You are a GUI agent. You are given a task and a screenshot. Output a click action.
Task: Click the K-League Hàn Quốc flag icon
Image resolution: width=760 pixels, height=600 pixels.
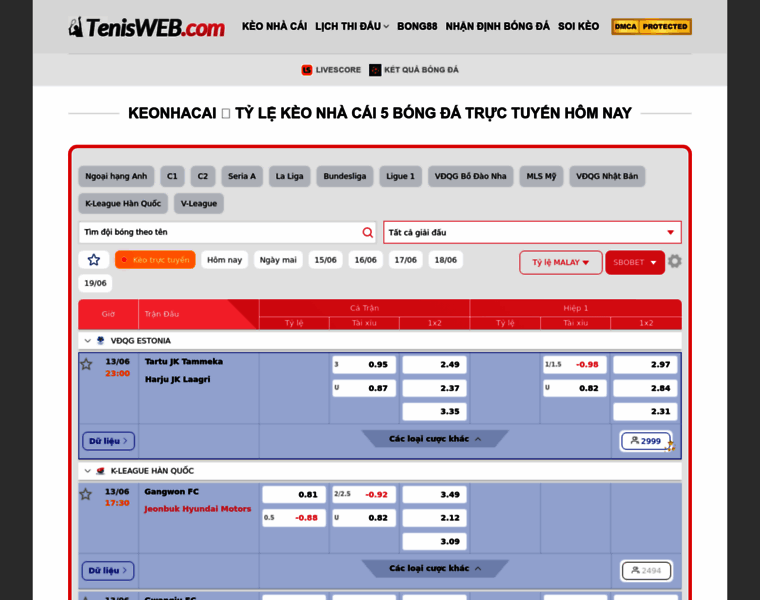pos(100,471)
